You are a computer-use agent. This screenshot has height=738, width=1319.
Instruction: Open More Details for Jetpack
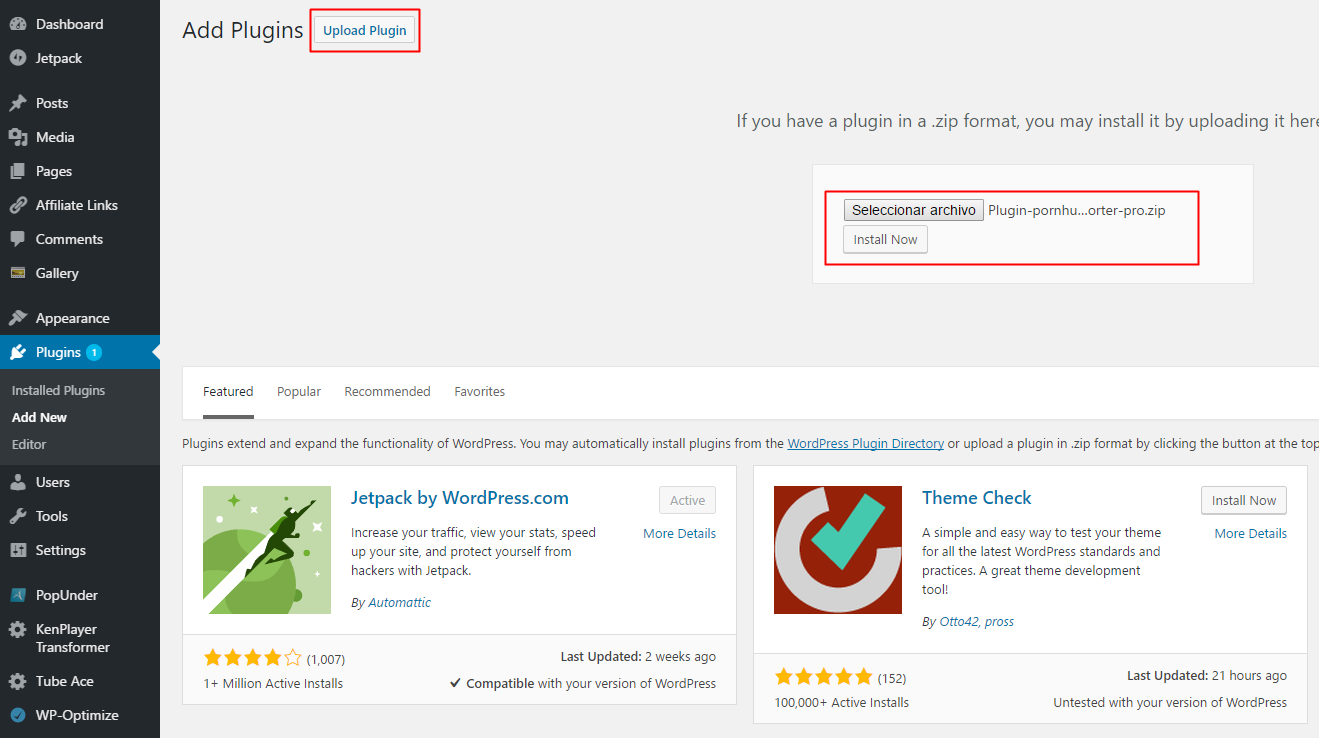[x=680, y=533]
